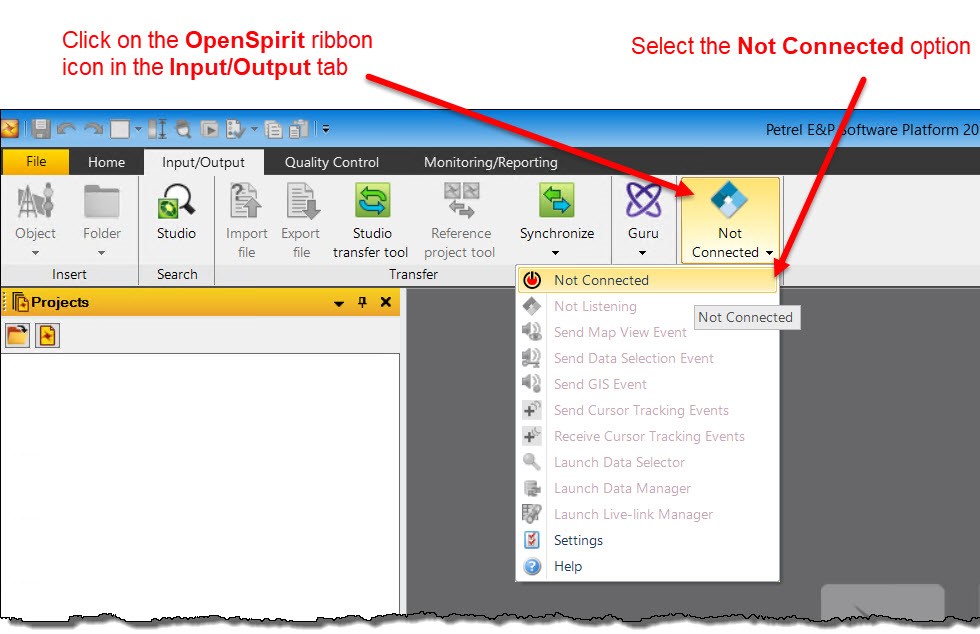980x634 pixels.
Task: Click the play window icon in quick access toolbar
Action: point(209,129)
